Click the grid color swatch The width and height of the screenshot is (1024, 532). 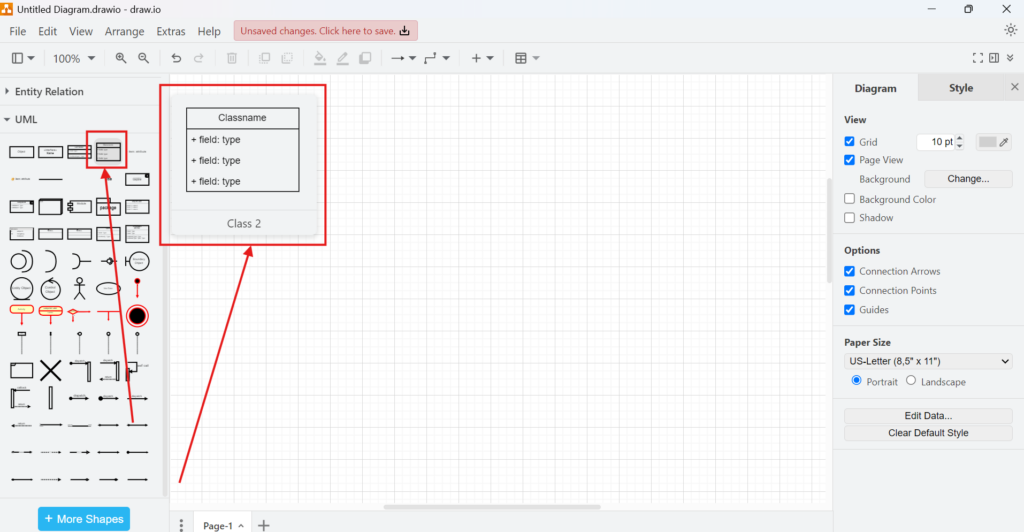click(x=987, y=142)
